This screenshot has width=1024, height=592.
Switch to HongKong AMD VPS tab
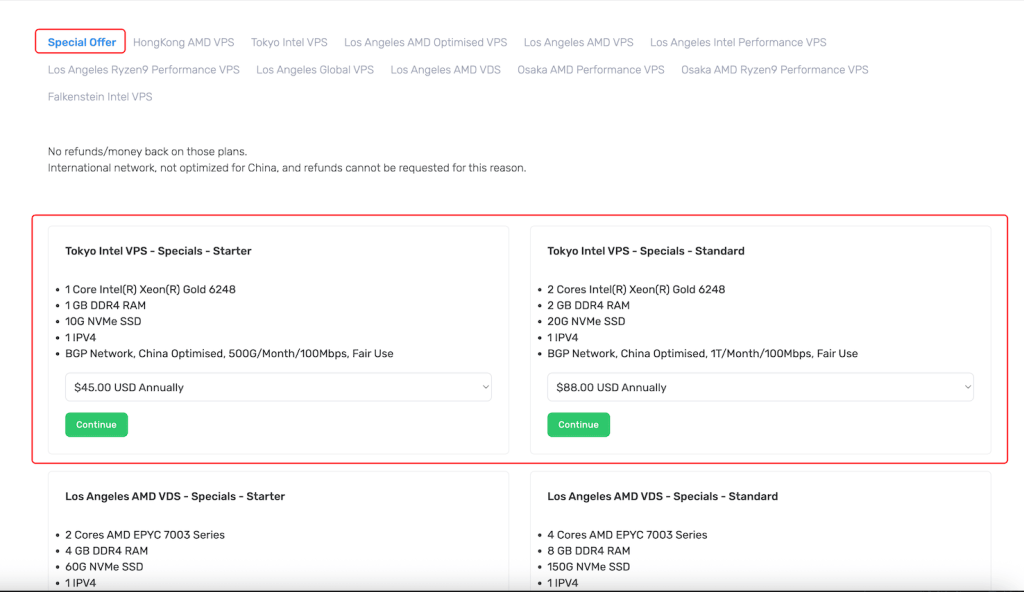coord(183,42)
